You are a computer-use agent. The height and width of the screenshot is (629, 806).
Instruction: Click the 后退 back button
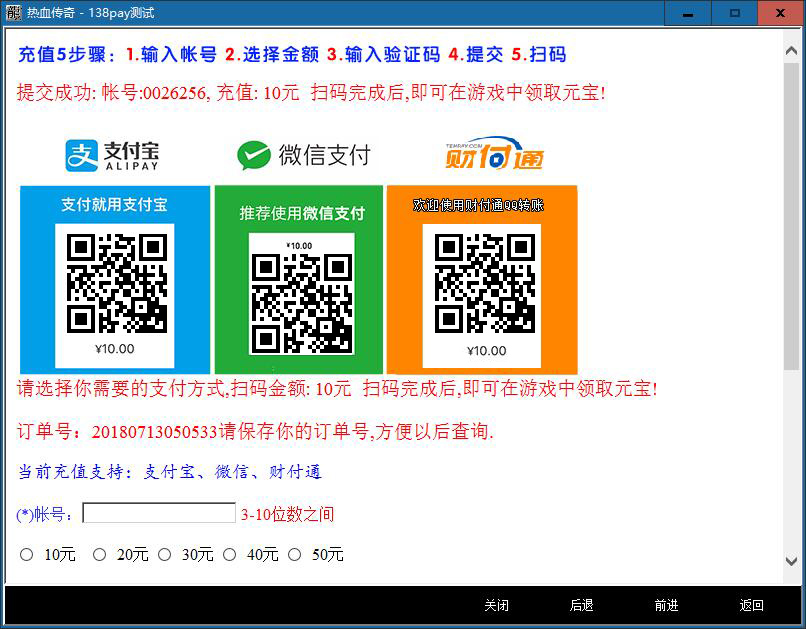(581, 605)
